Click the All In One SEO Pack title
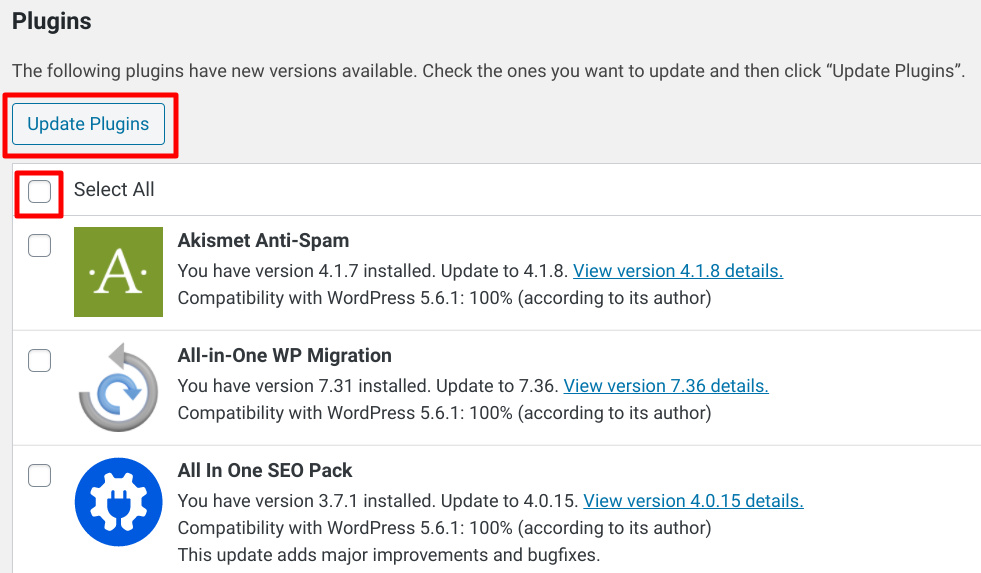Screen dimensions: 981x573 pos(265,470)
